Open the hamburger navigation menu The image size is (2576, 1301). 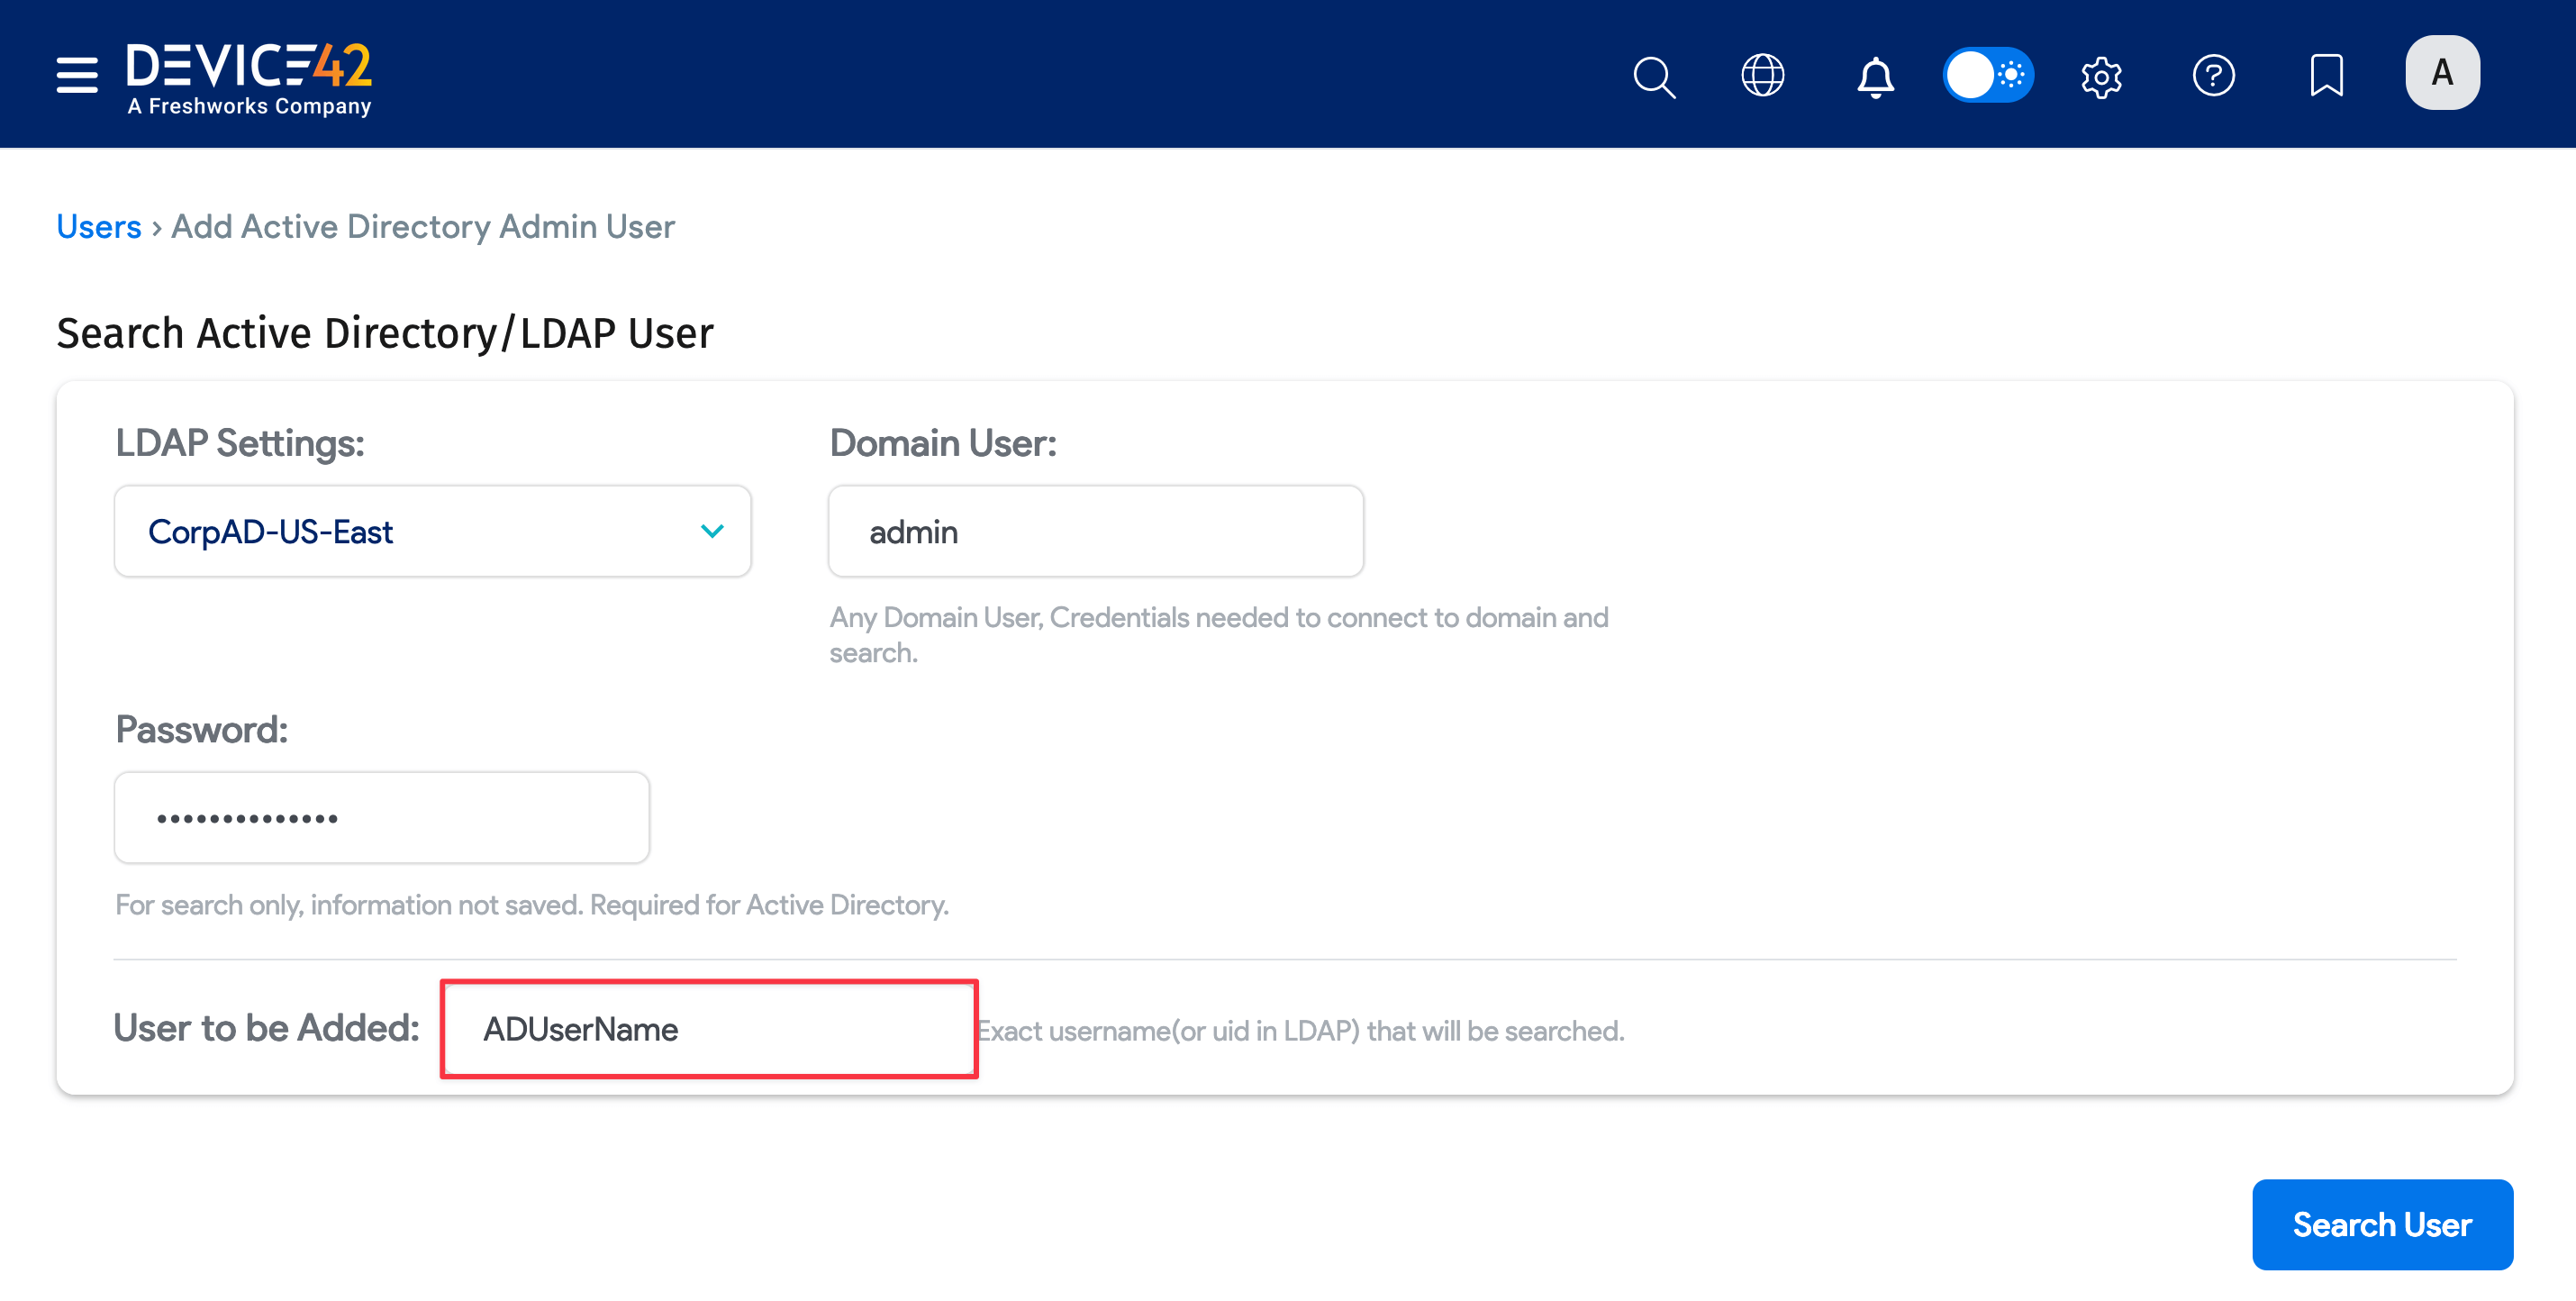point(77,75)
